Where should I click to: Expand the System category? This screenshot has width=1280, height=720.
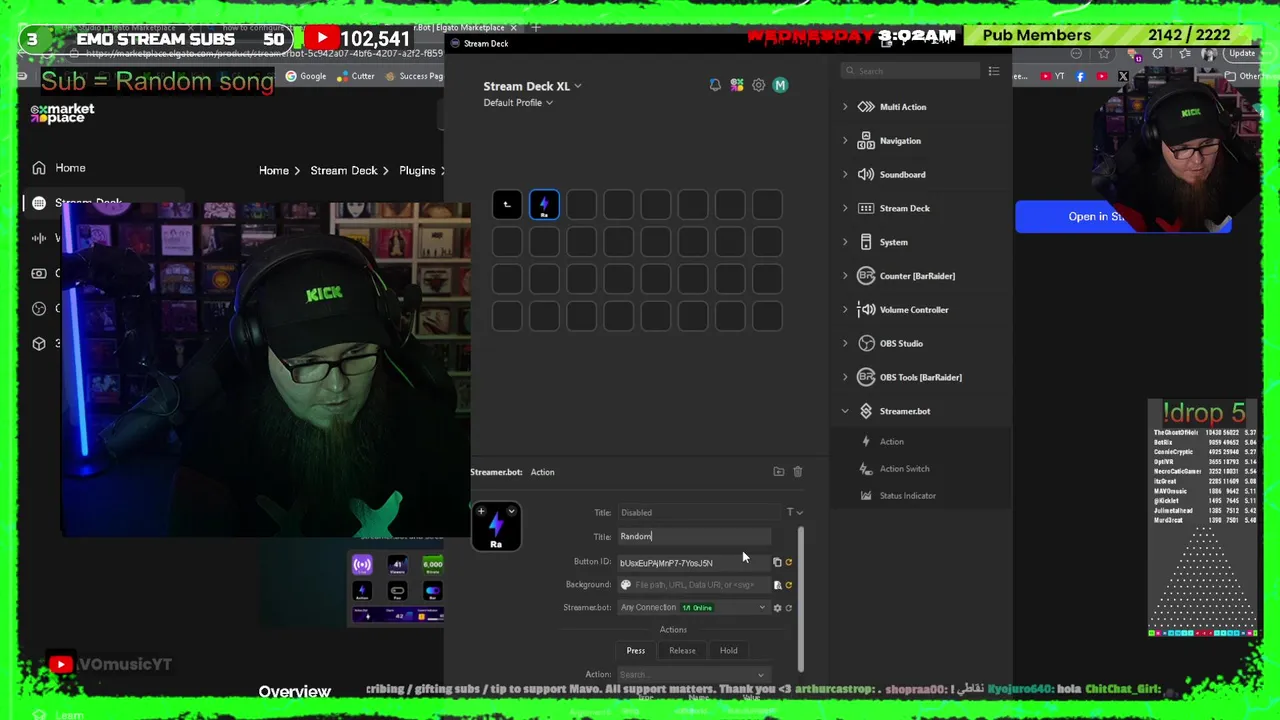click(845, 243)
